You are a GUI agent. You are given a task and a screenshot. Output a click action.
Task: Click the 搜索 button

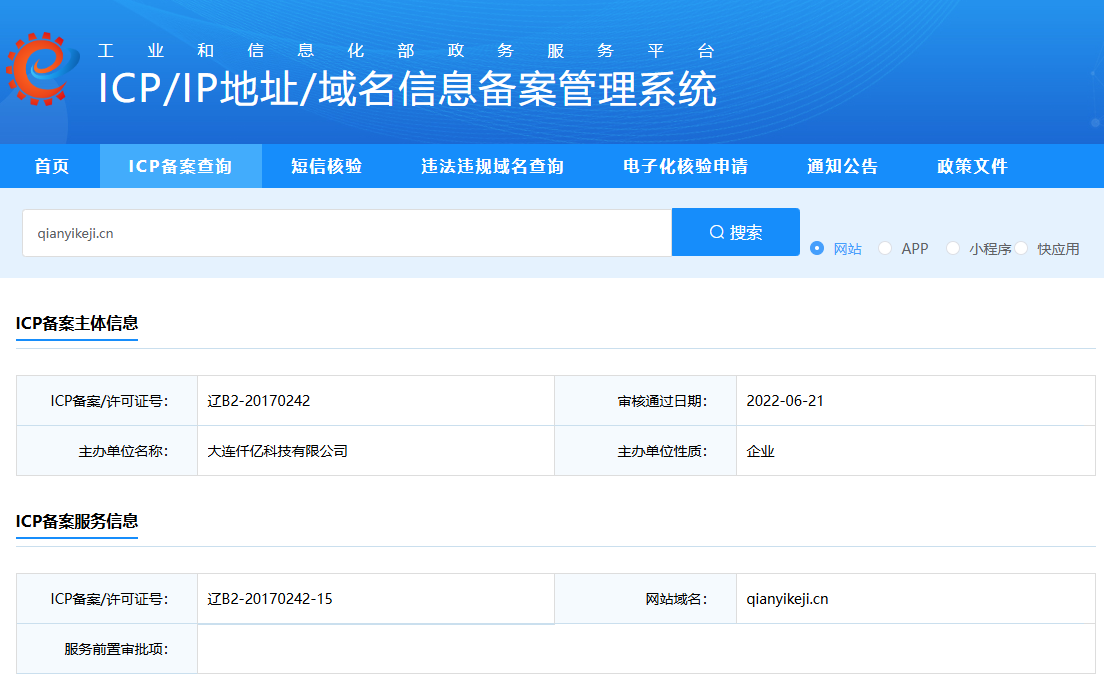tap(736, 232)
